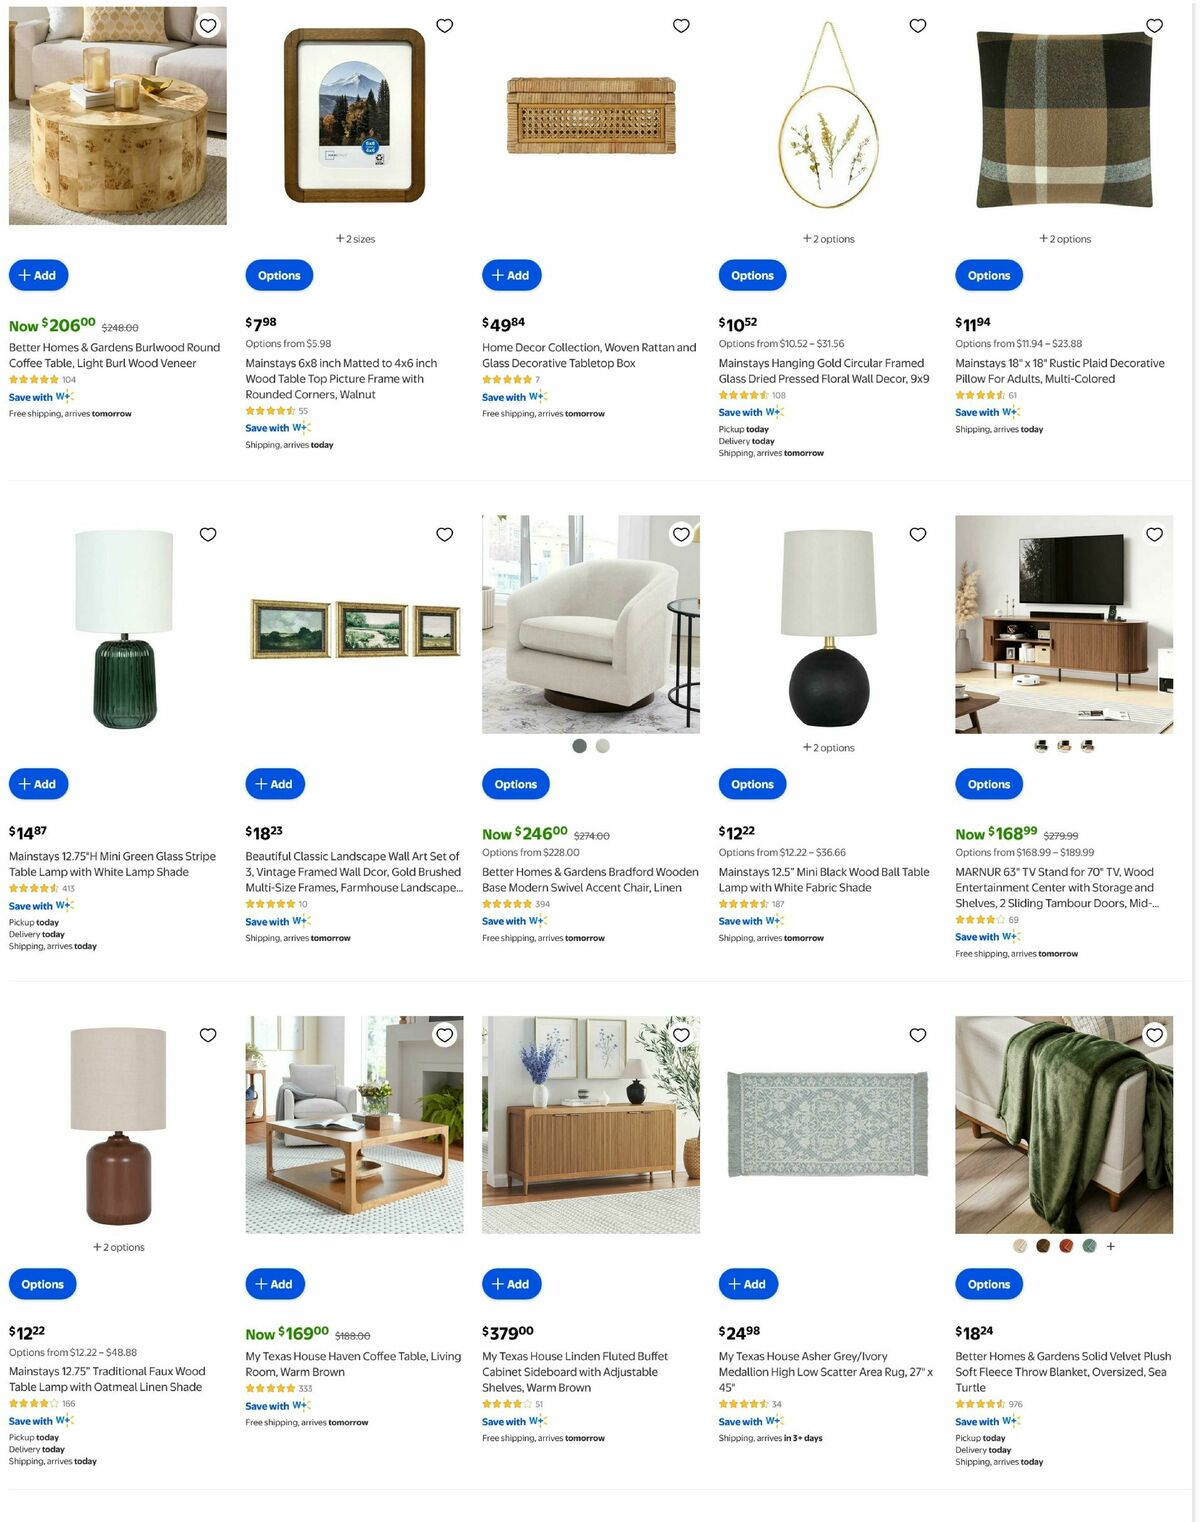Image resolution: width=1200 pixels, height=1522 pixels.
Task: Favorite the velvet plush throw blanket
Action: coord(1154,1035)
